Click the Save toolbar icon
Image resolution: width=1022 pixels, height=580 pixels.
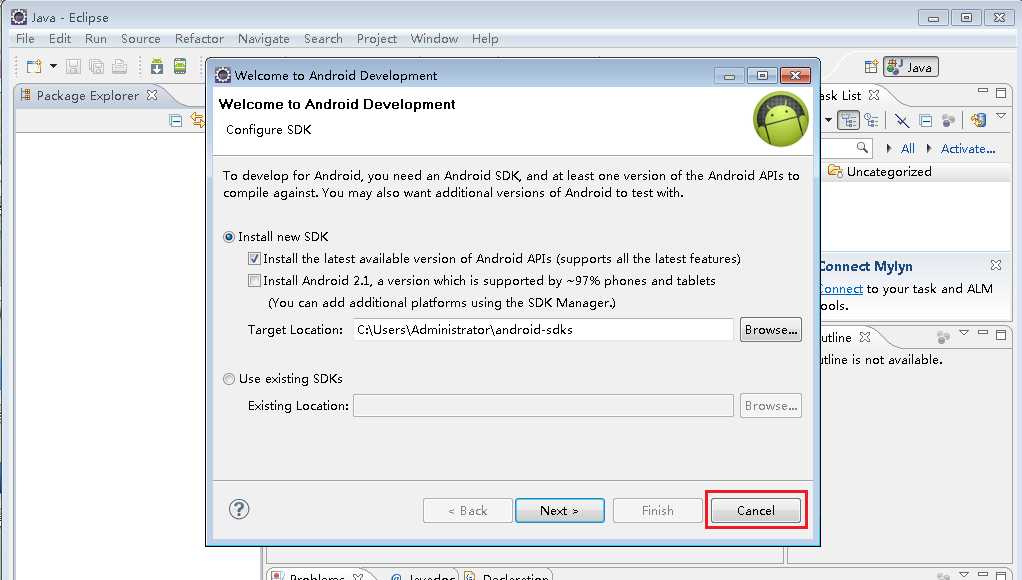click(73, 66)
